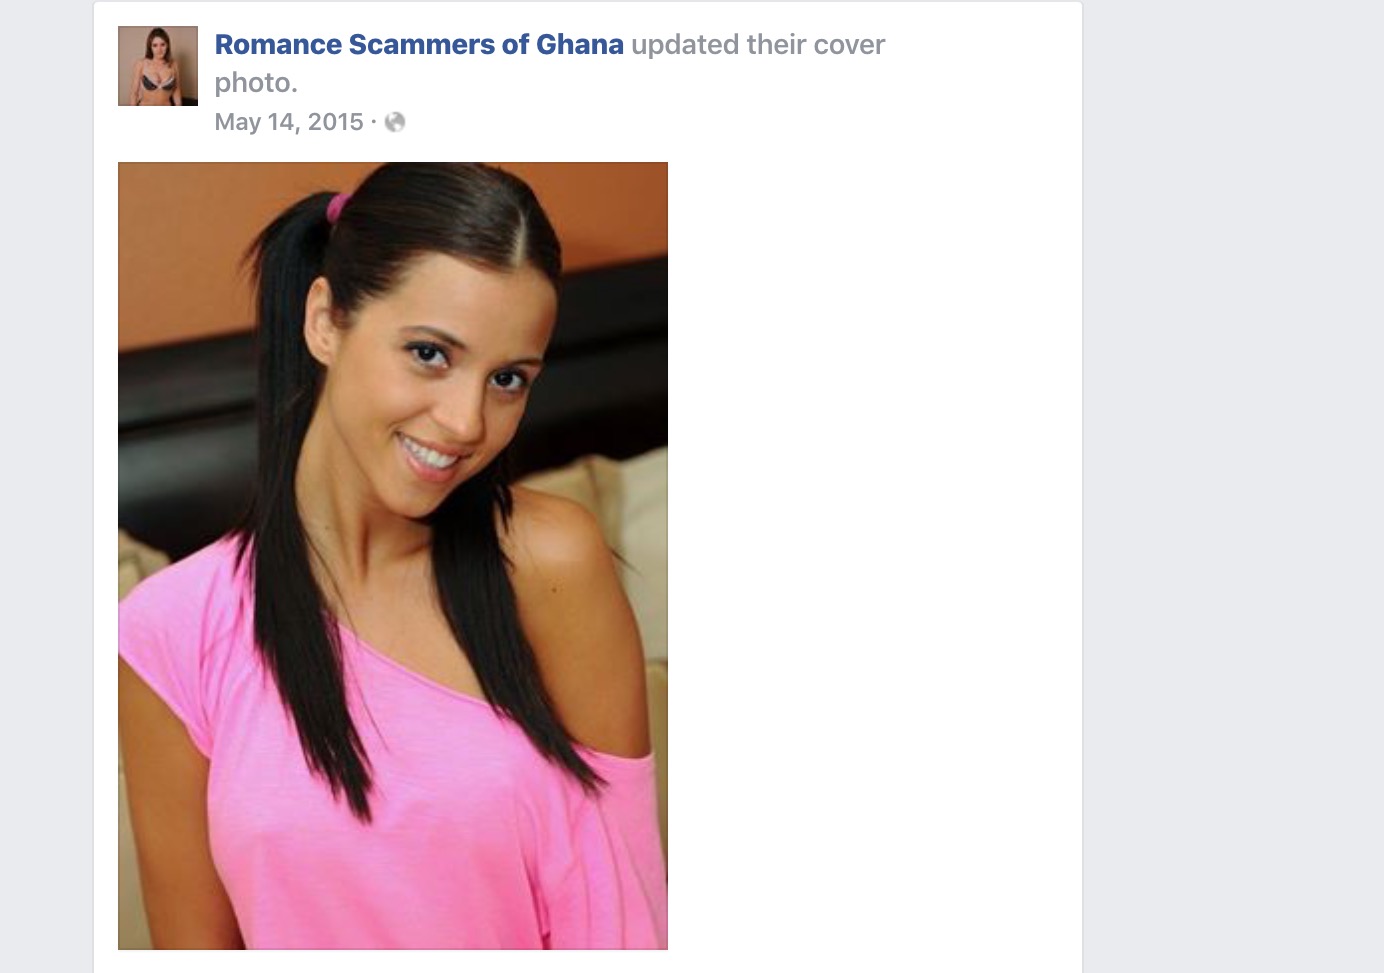This screenshot has width=1384, height=973.
Task: Click the globe public audience icon
Action: [x=395, y=122]
